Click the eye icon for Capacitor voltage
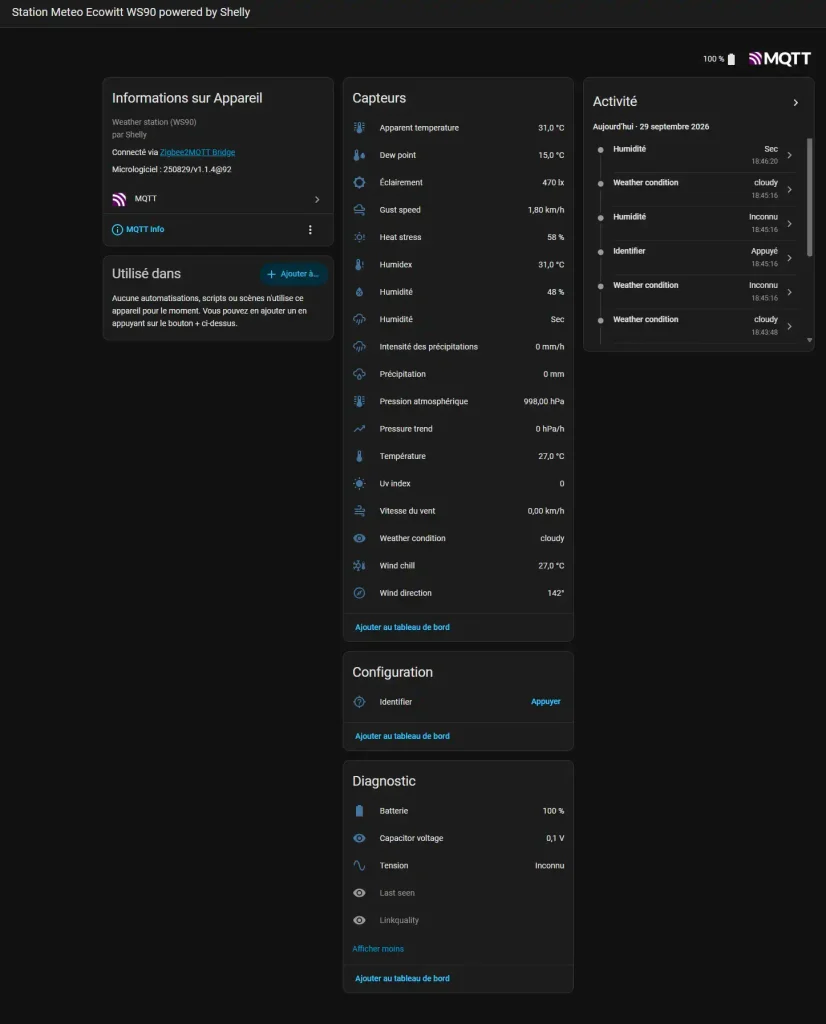The width and height of the screenshot is (826, 1024). click(359, 839)
